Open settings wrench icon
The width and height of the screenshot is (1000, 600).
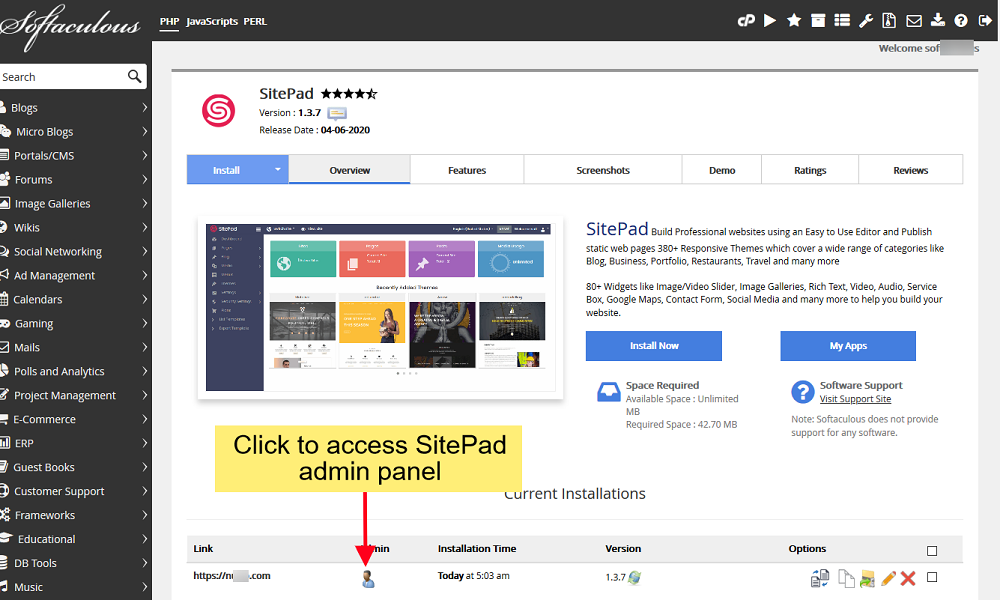point(865,21)
